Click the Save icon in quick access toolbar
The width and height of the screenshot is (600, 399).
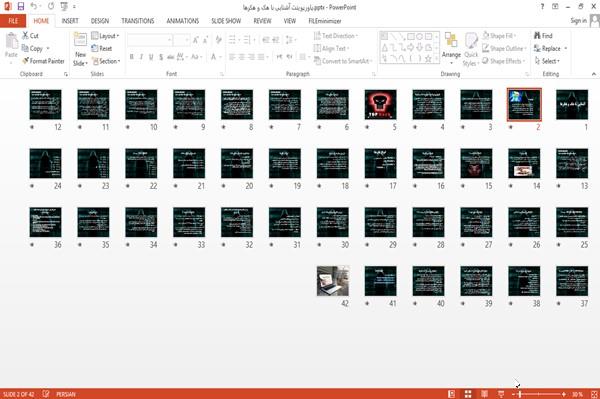21,7
